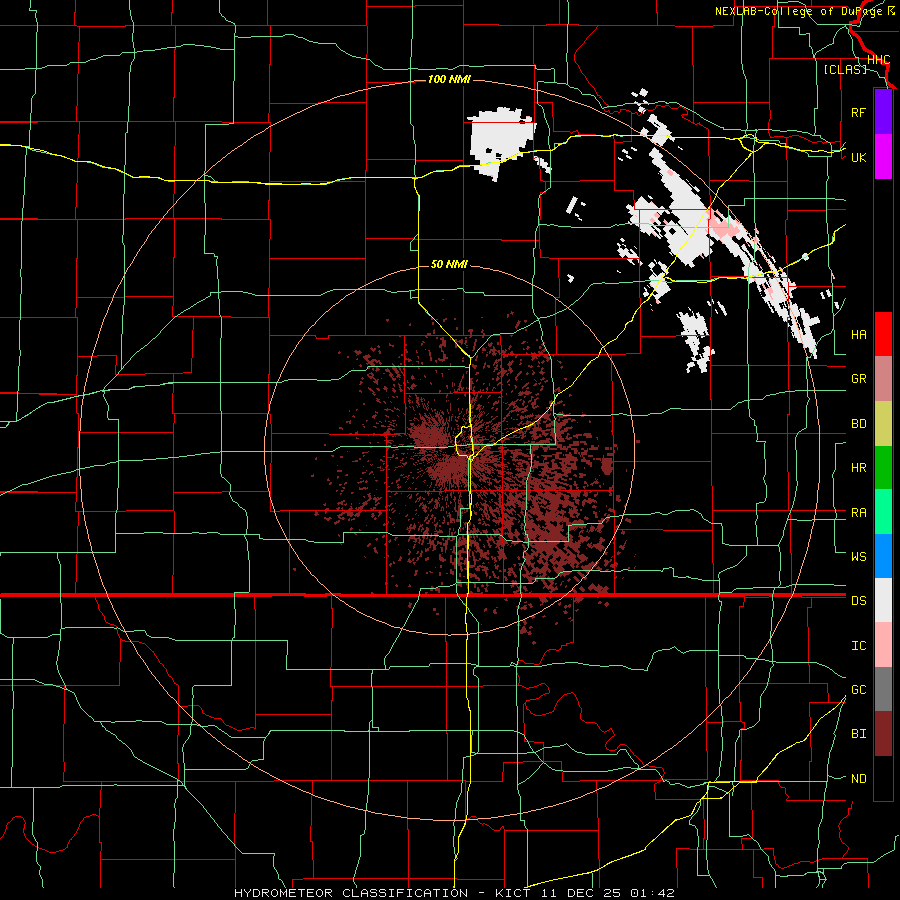900x900 pixels.
Task: Click the RF purple legend swatch
Action: tap(883, 112)
